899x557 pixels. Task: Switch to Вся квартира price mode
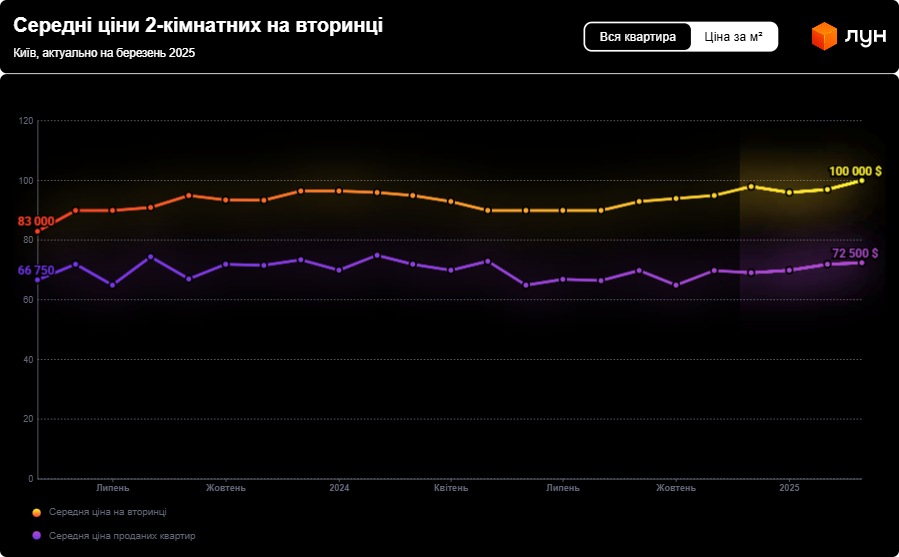(638, 37)
